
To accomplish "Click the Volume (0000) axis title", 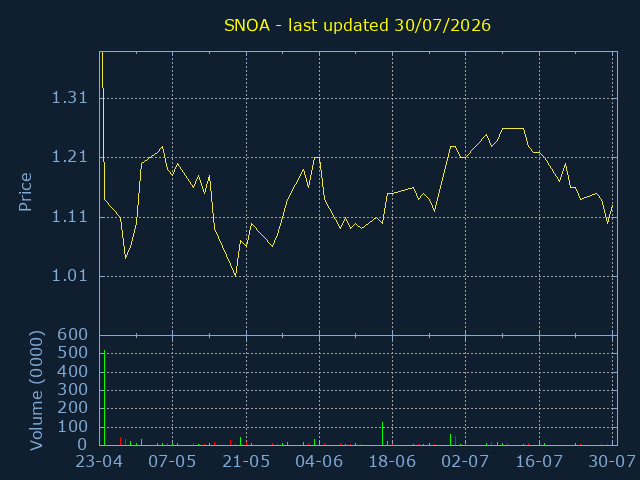I will pyautogui.click(x=36, y=391).
